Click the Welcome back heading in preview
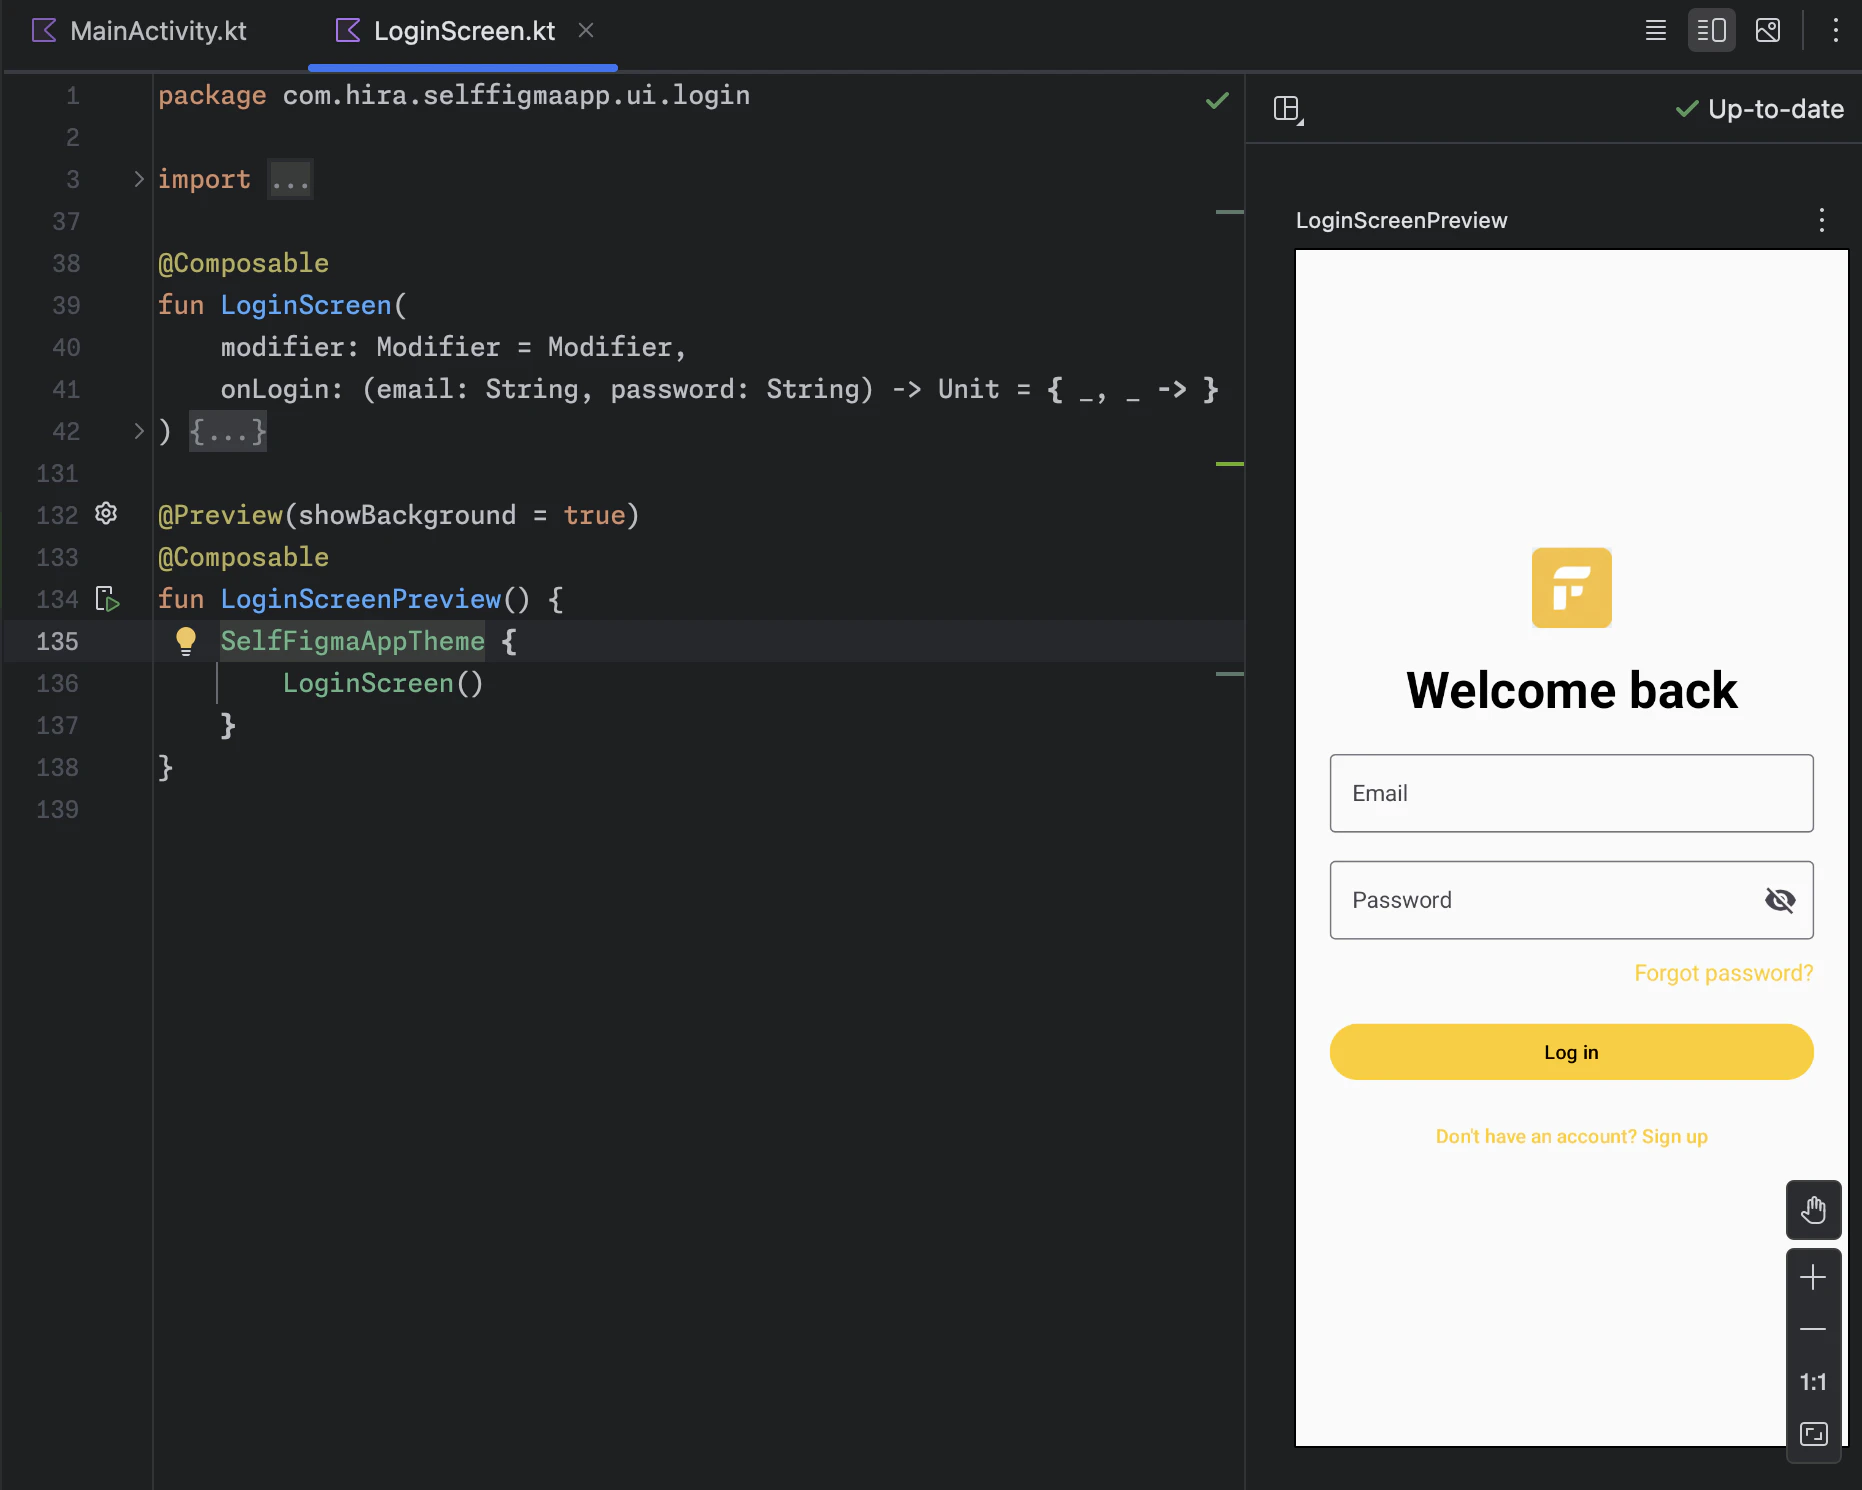 click(x=1571, y=690)
